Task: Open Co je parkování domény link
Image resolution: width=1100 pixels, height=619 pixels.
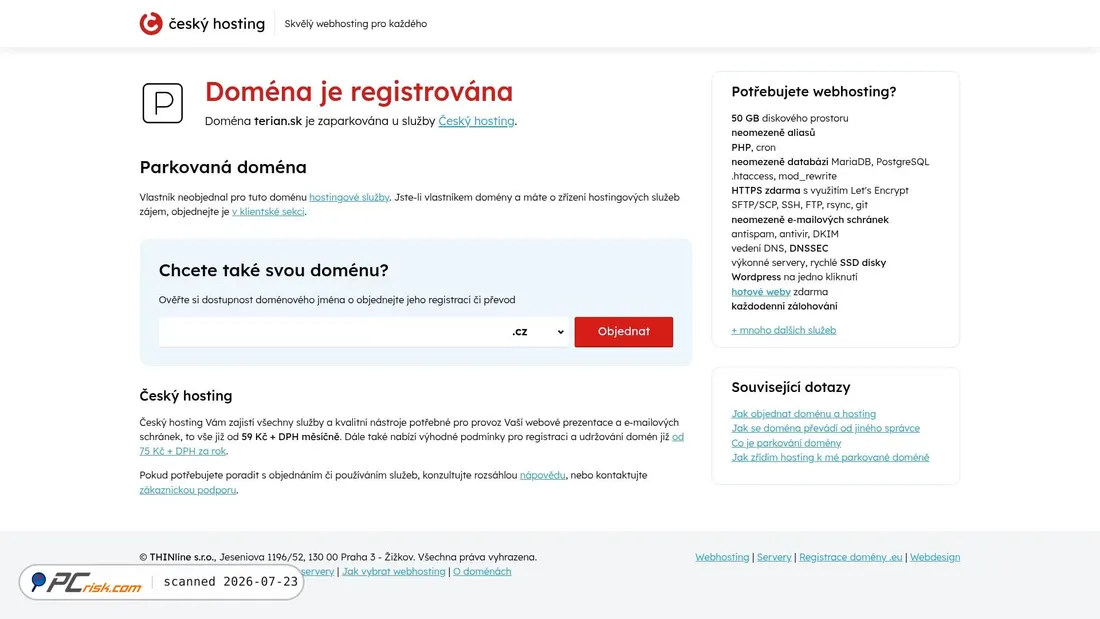Action: tap(786, 443)
